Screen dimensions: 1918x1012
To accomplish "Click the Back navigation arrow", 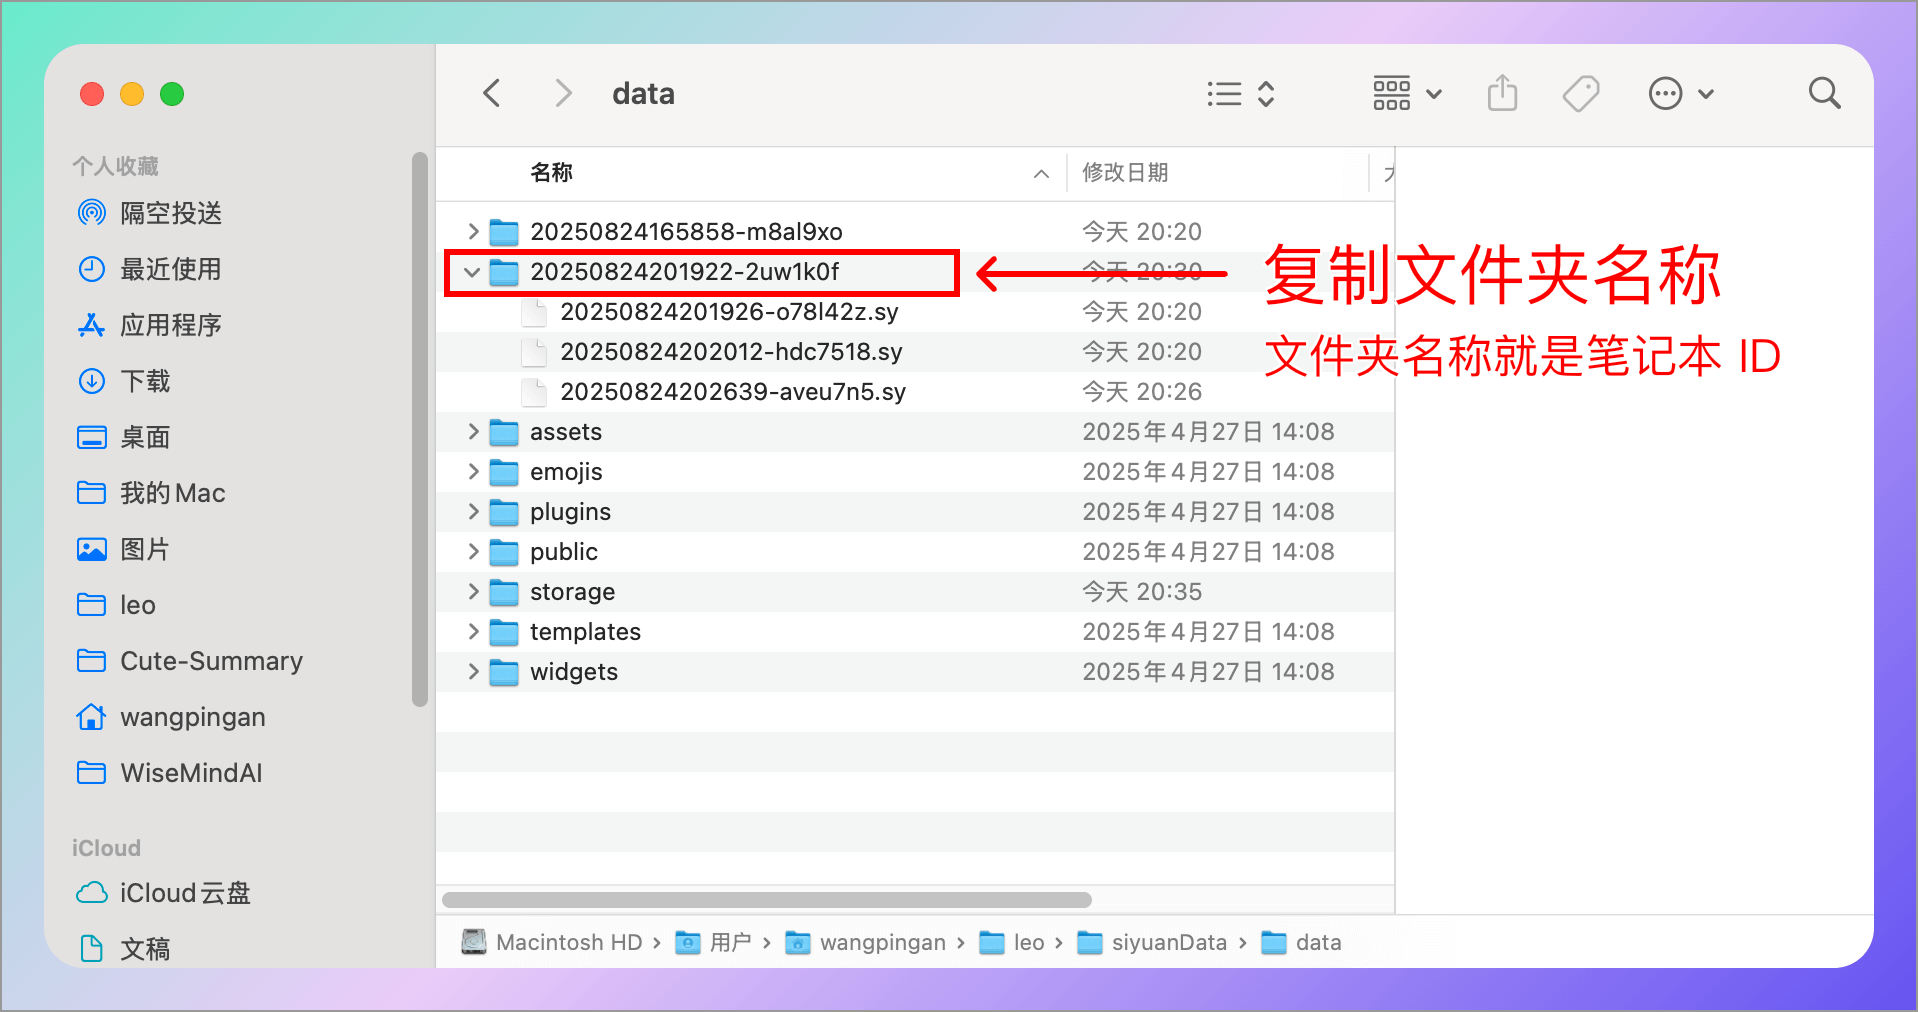I will click(491, 92).
